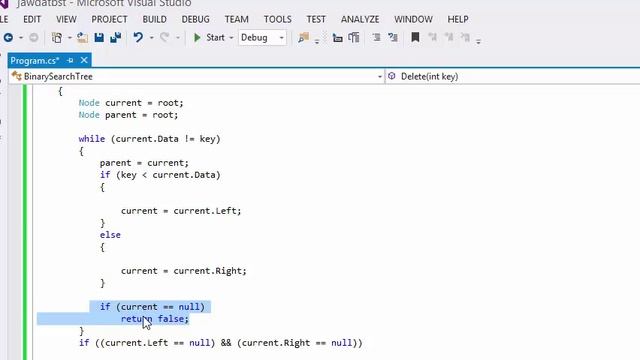Expand the Start button dropdown arrow

tap(231, 38)
